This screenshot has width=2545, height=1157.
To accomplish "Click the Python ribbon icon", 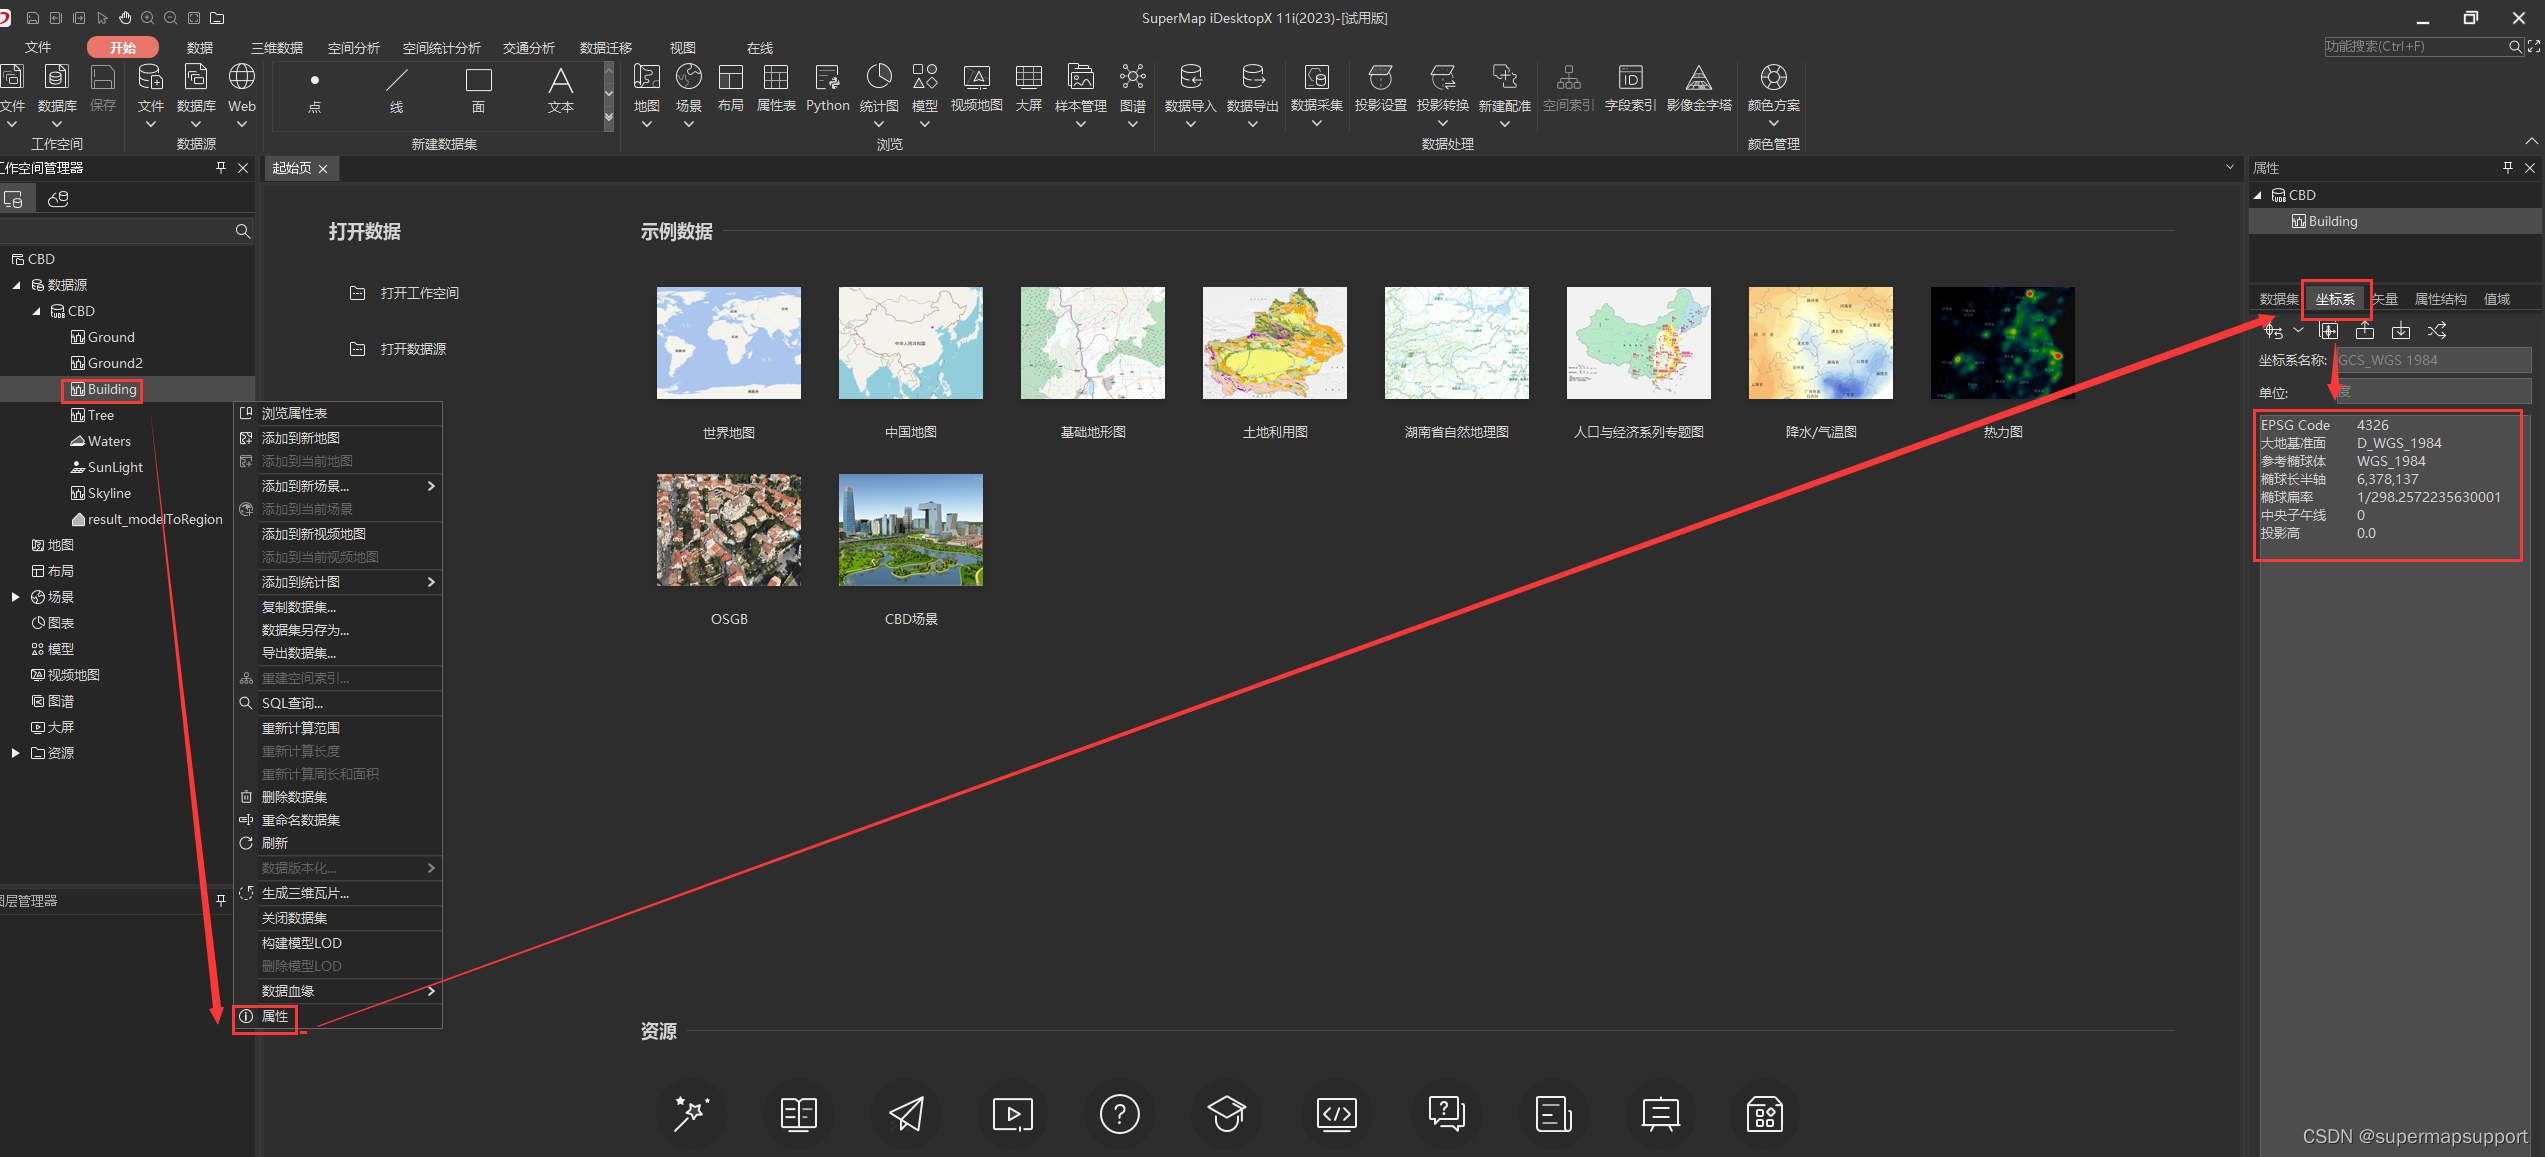I will (827, 87).
